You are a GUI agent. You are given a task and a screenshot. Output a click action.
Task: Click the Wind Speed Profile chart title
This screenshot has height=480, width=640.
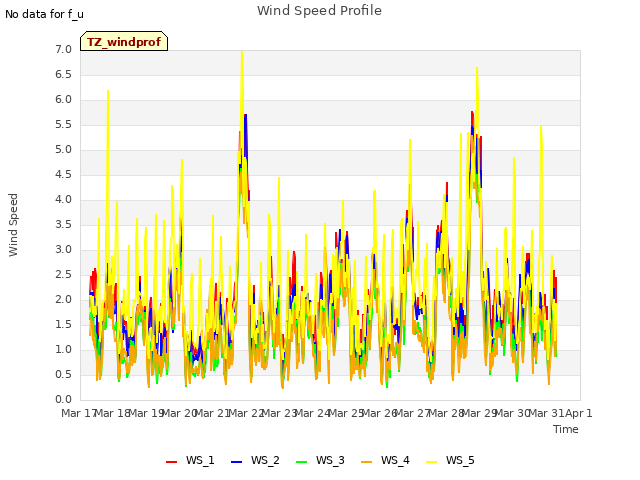(x=319, y=11)
